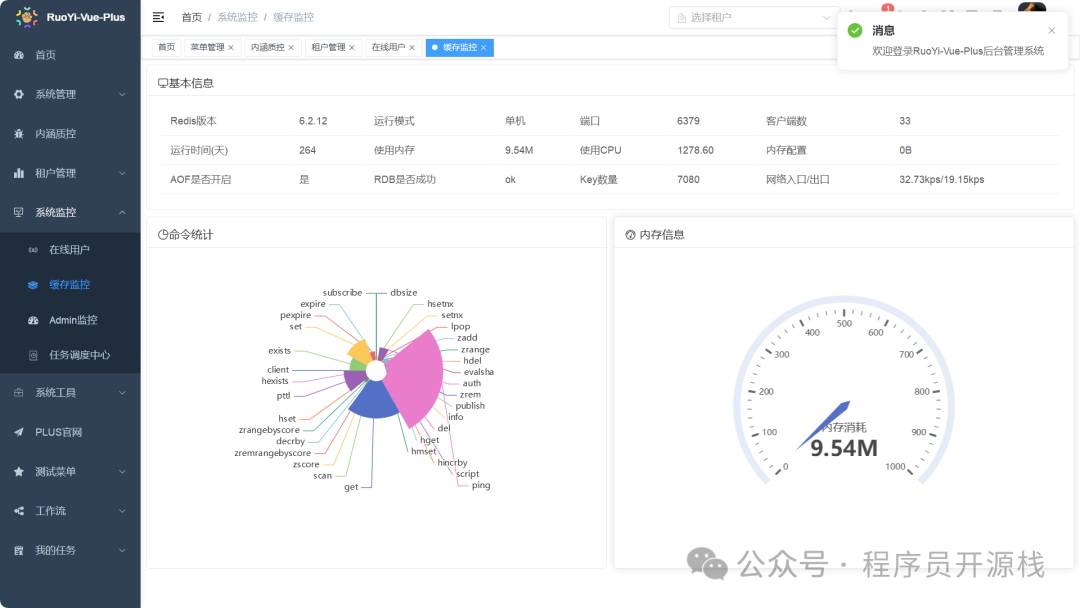Viewport: 1080px width, 608px height.
Task: Click the Admin监控 dashboard icon
Action: point(33,320)
